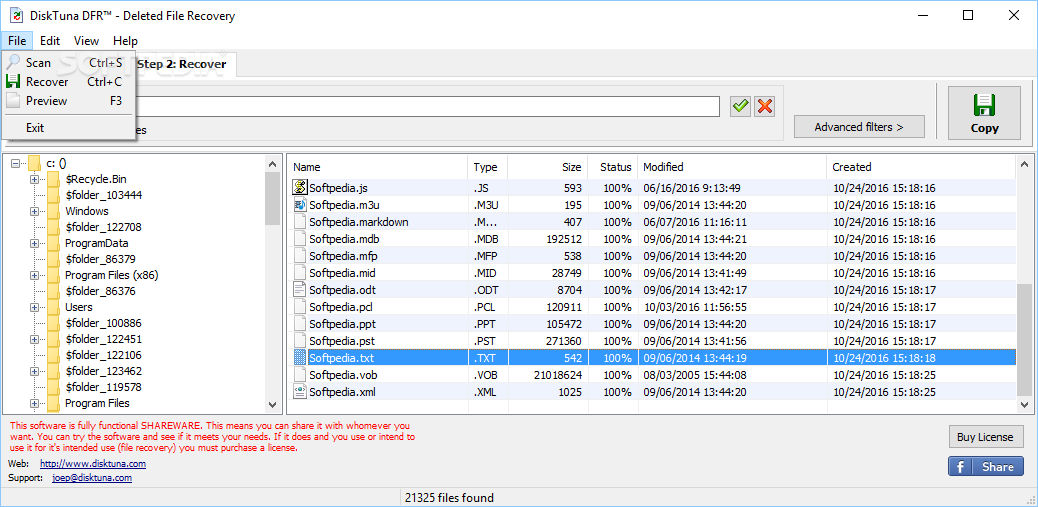Click the Softpedia.mid file icon

pos(300,273)
